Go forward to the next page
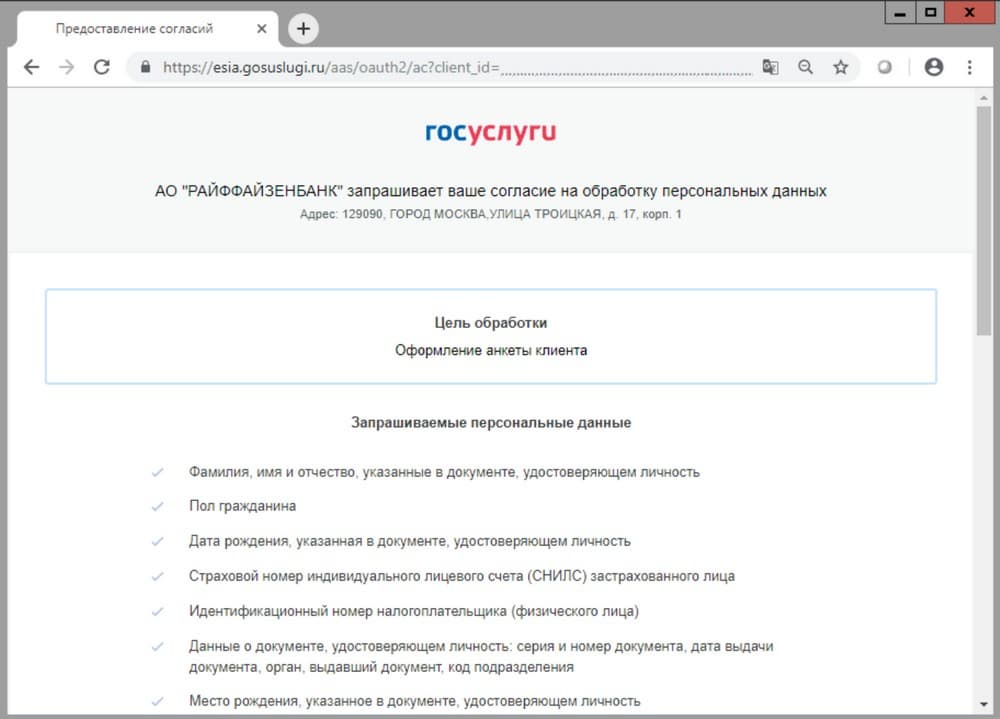 pos(66,67)
